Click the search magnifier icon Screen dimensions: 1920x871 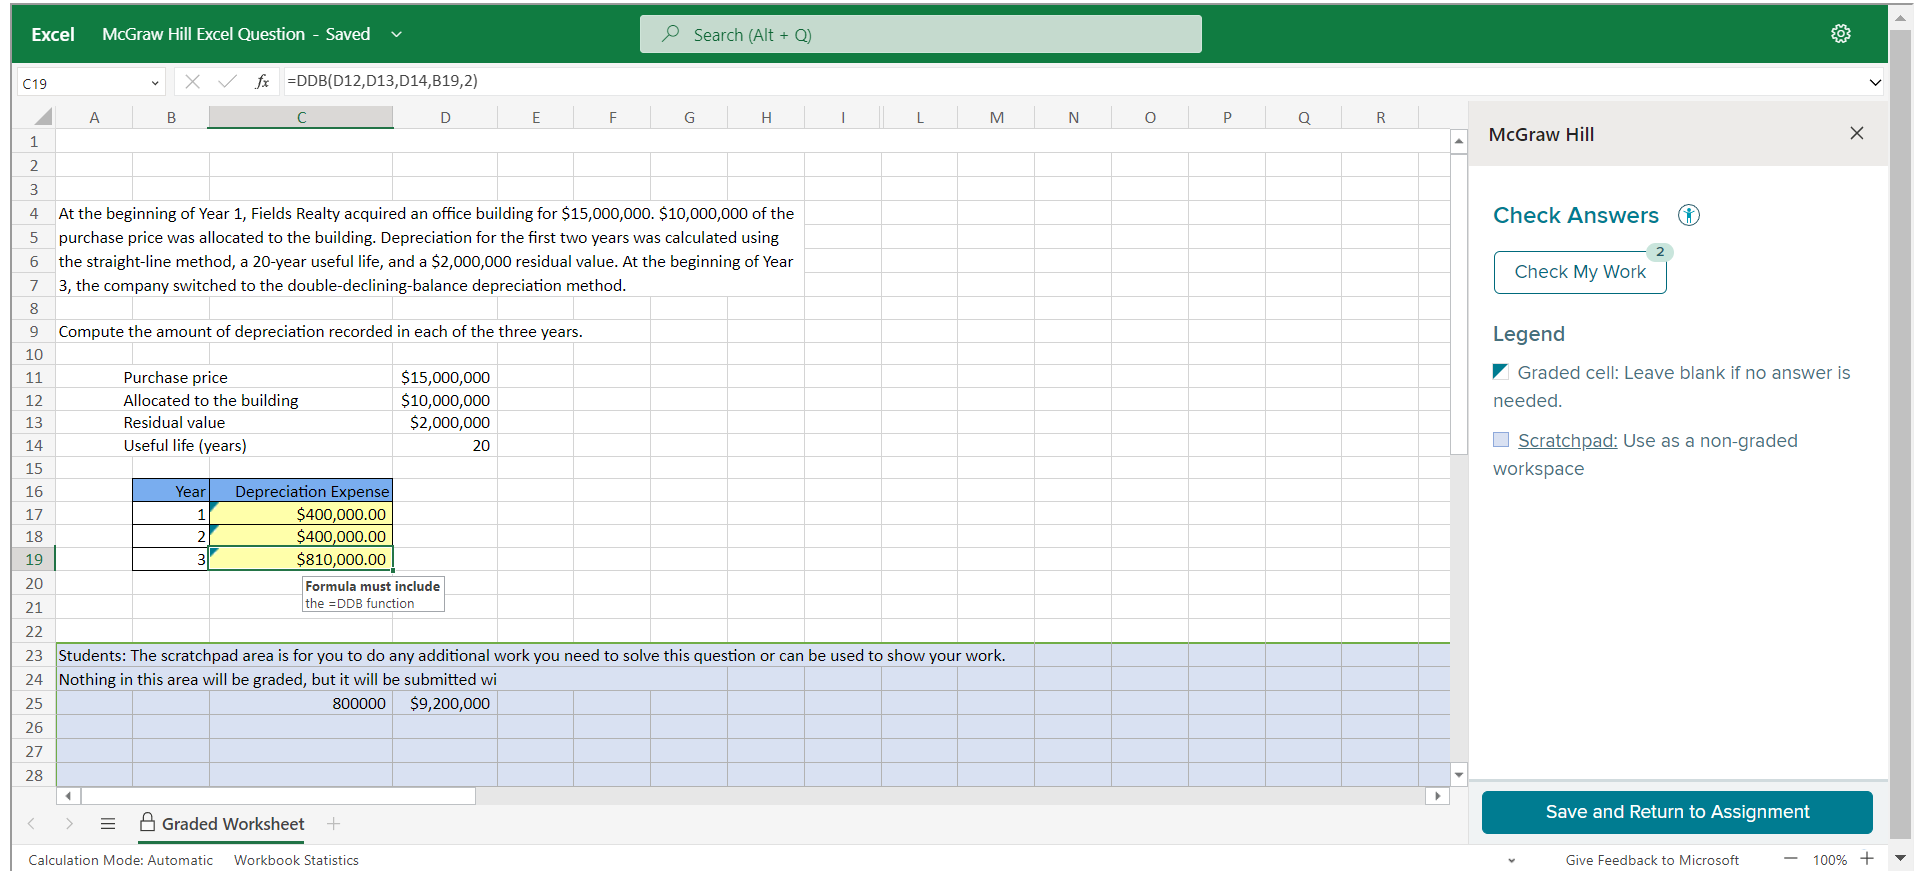671,34
